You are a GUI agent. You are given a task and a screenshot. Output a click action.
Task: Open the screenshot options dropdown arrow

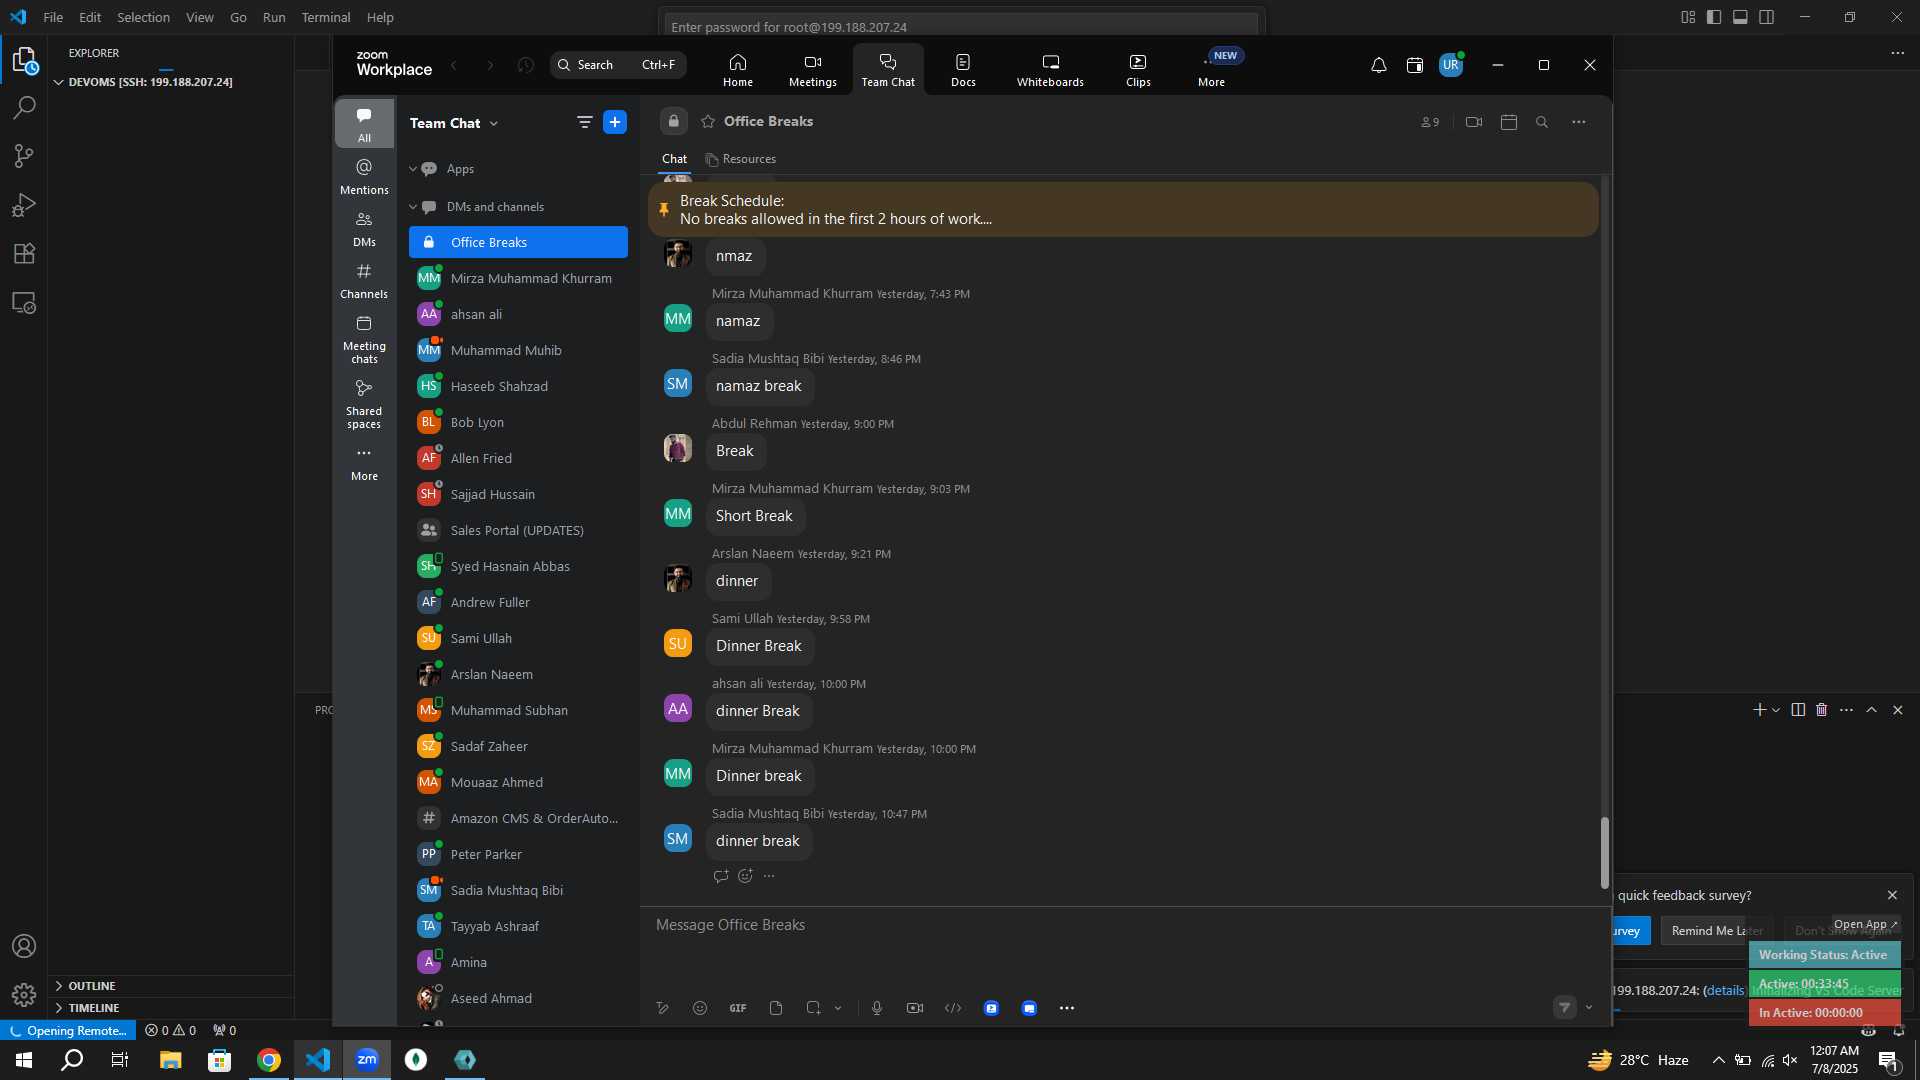[x=838, y=1008]
